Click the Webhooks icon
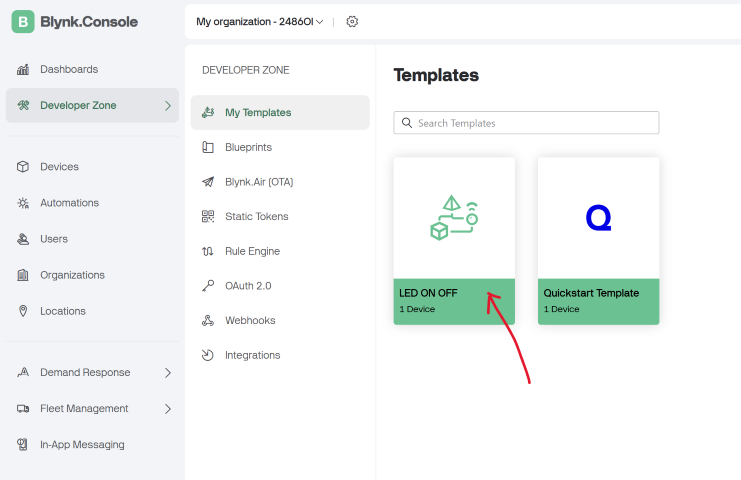741x480 pixels. (x=208, y=320)
